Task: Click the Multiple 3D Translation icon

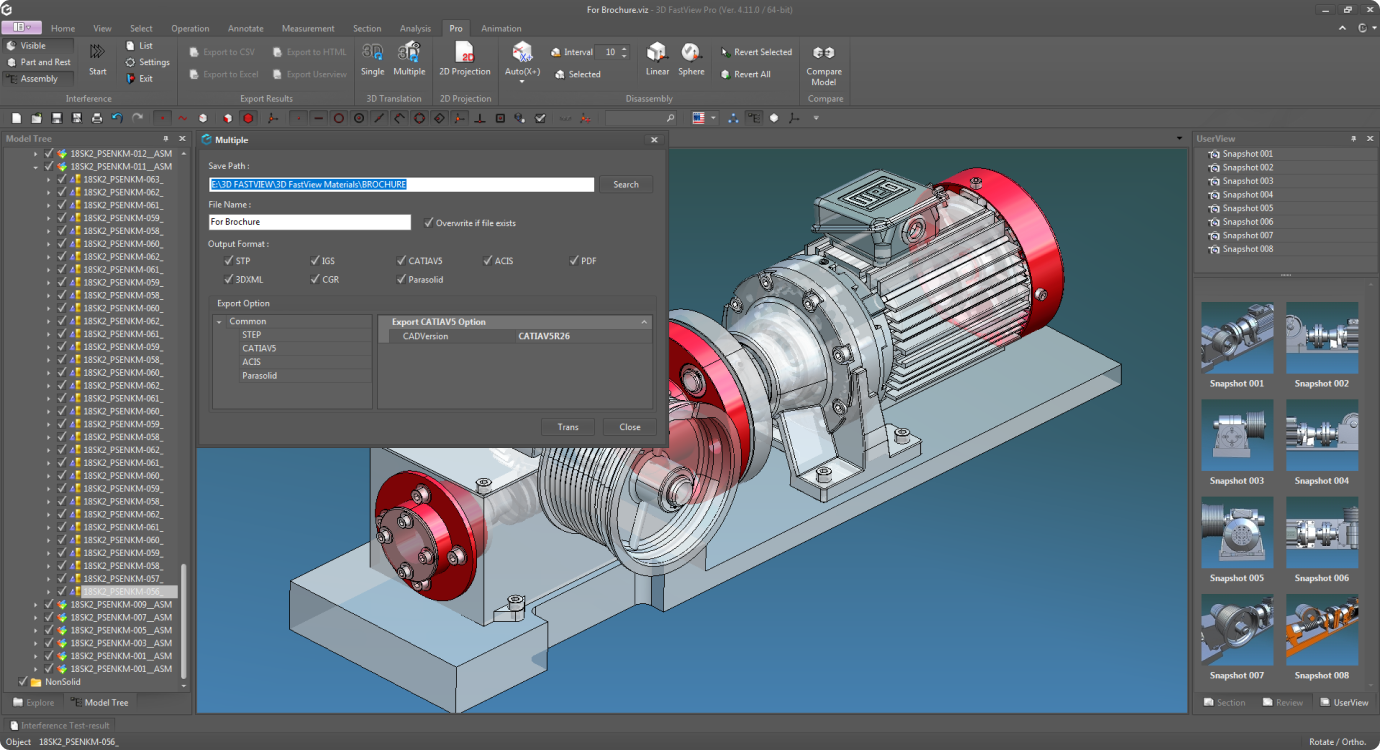Action: [x=409, y=53]
